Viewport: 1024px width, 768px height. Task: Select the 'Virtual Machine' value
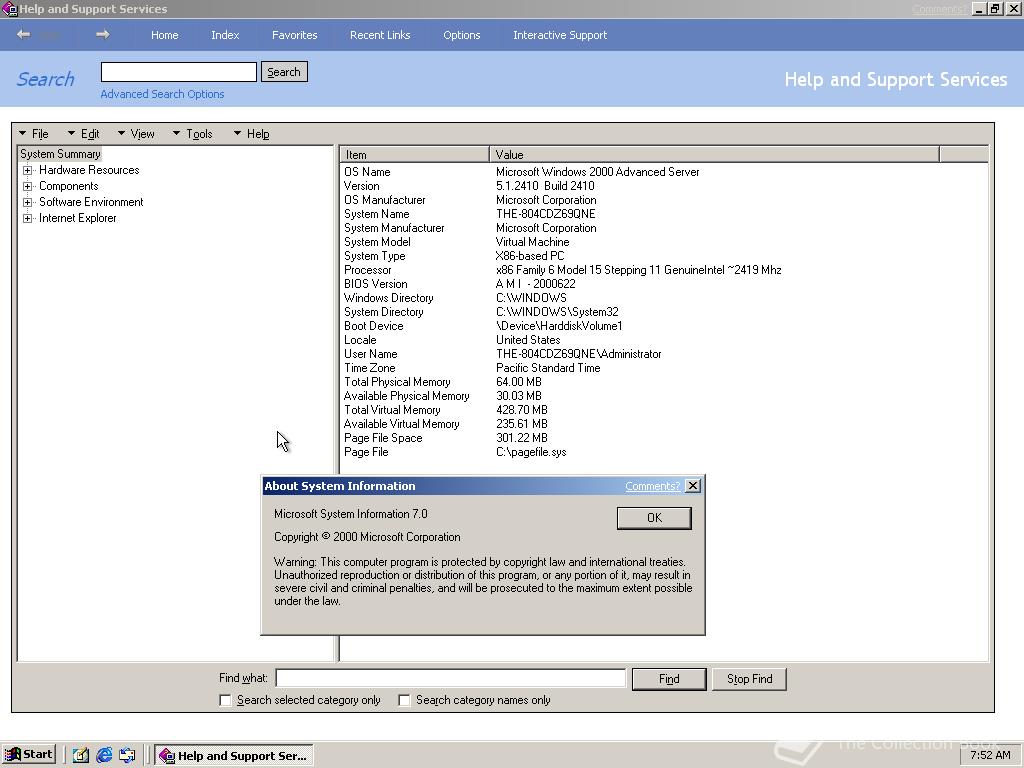pos(532,242)
